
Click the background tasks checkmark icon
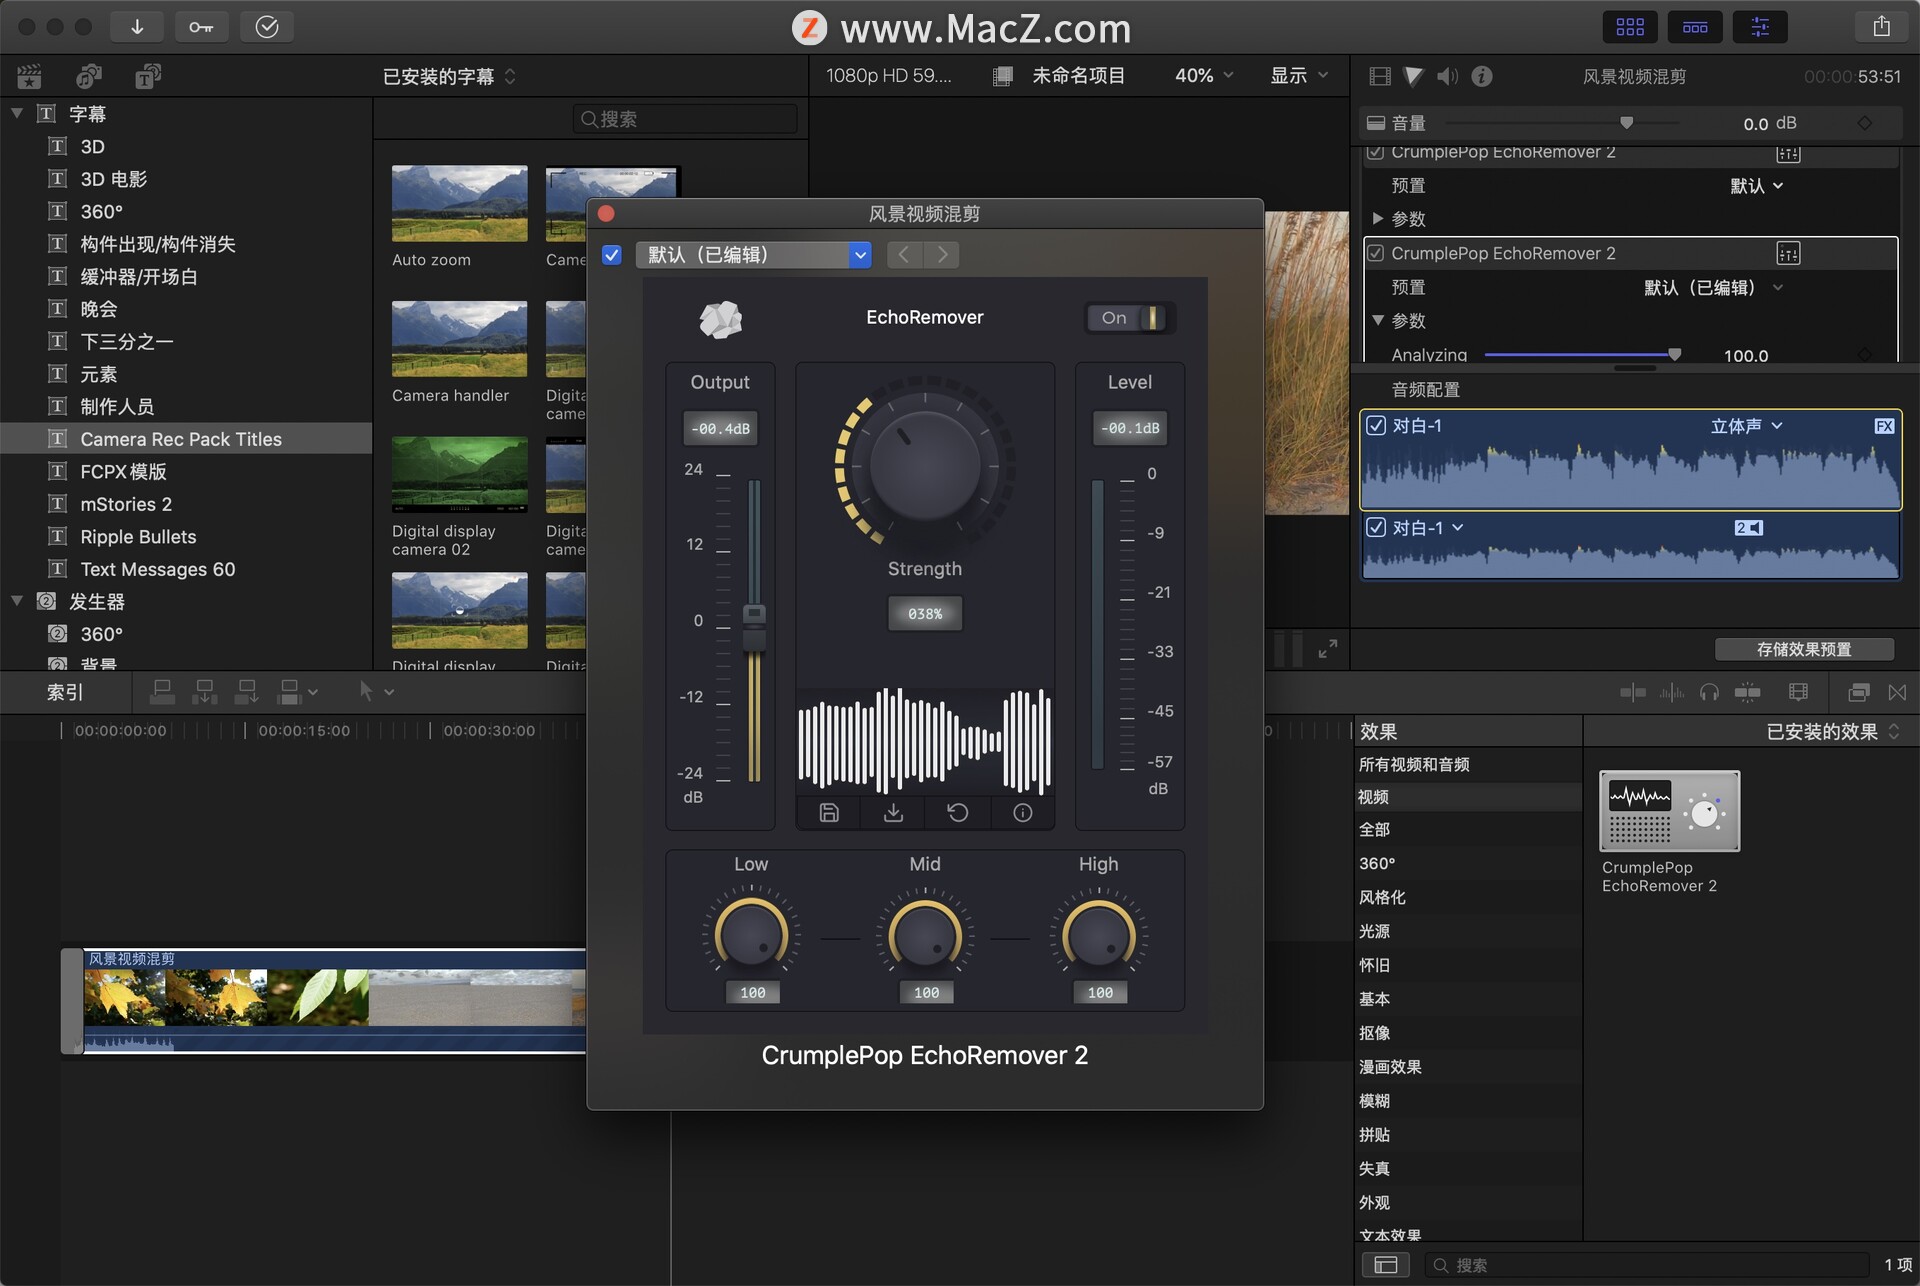[266, 27]
